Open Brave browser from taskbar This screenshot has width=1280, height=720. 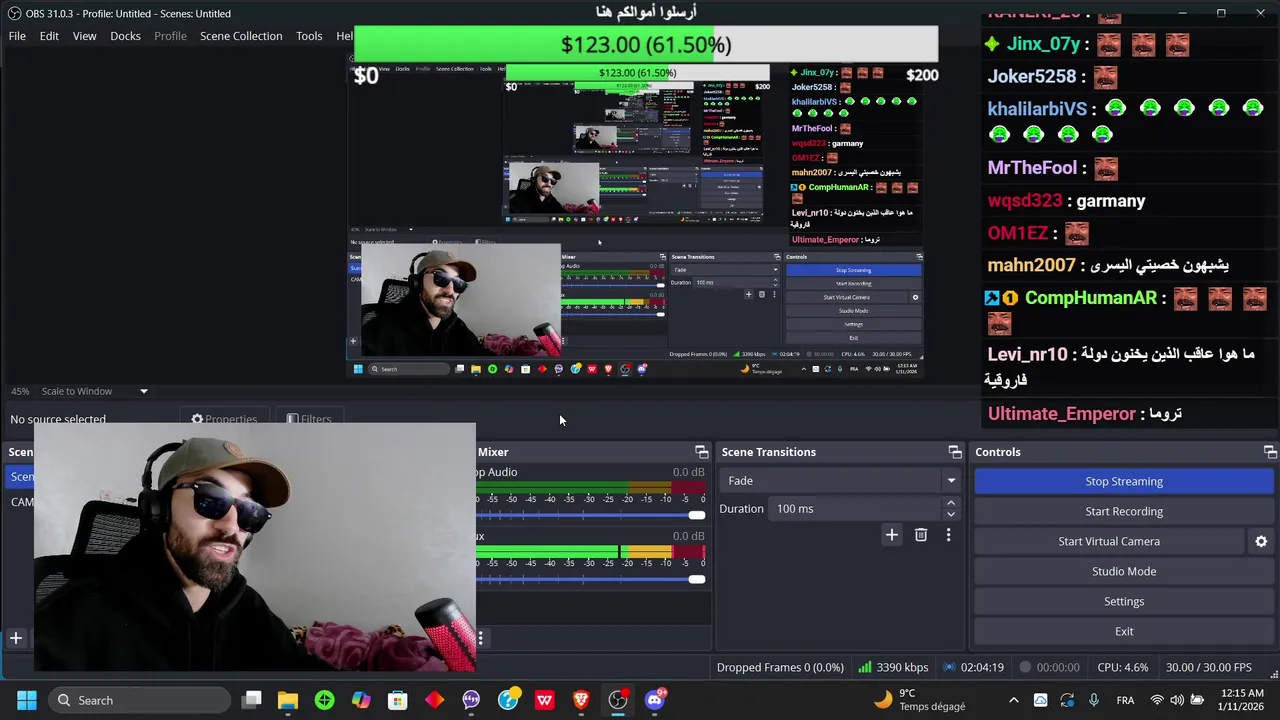pos(581,700)
